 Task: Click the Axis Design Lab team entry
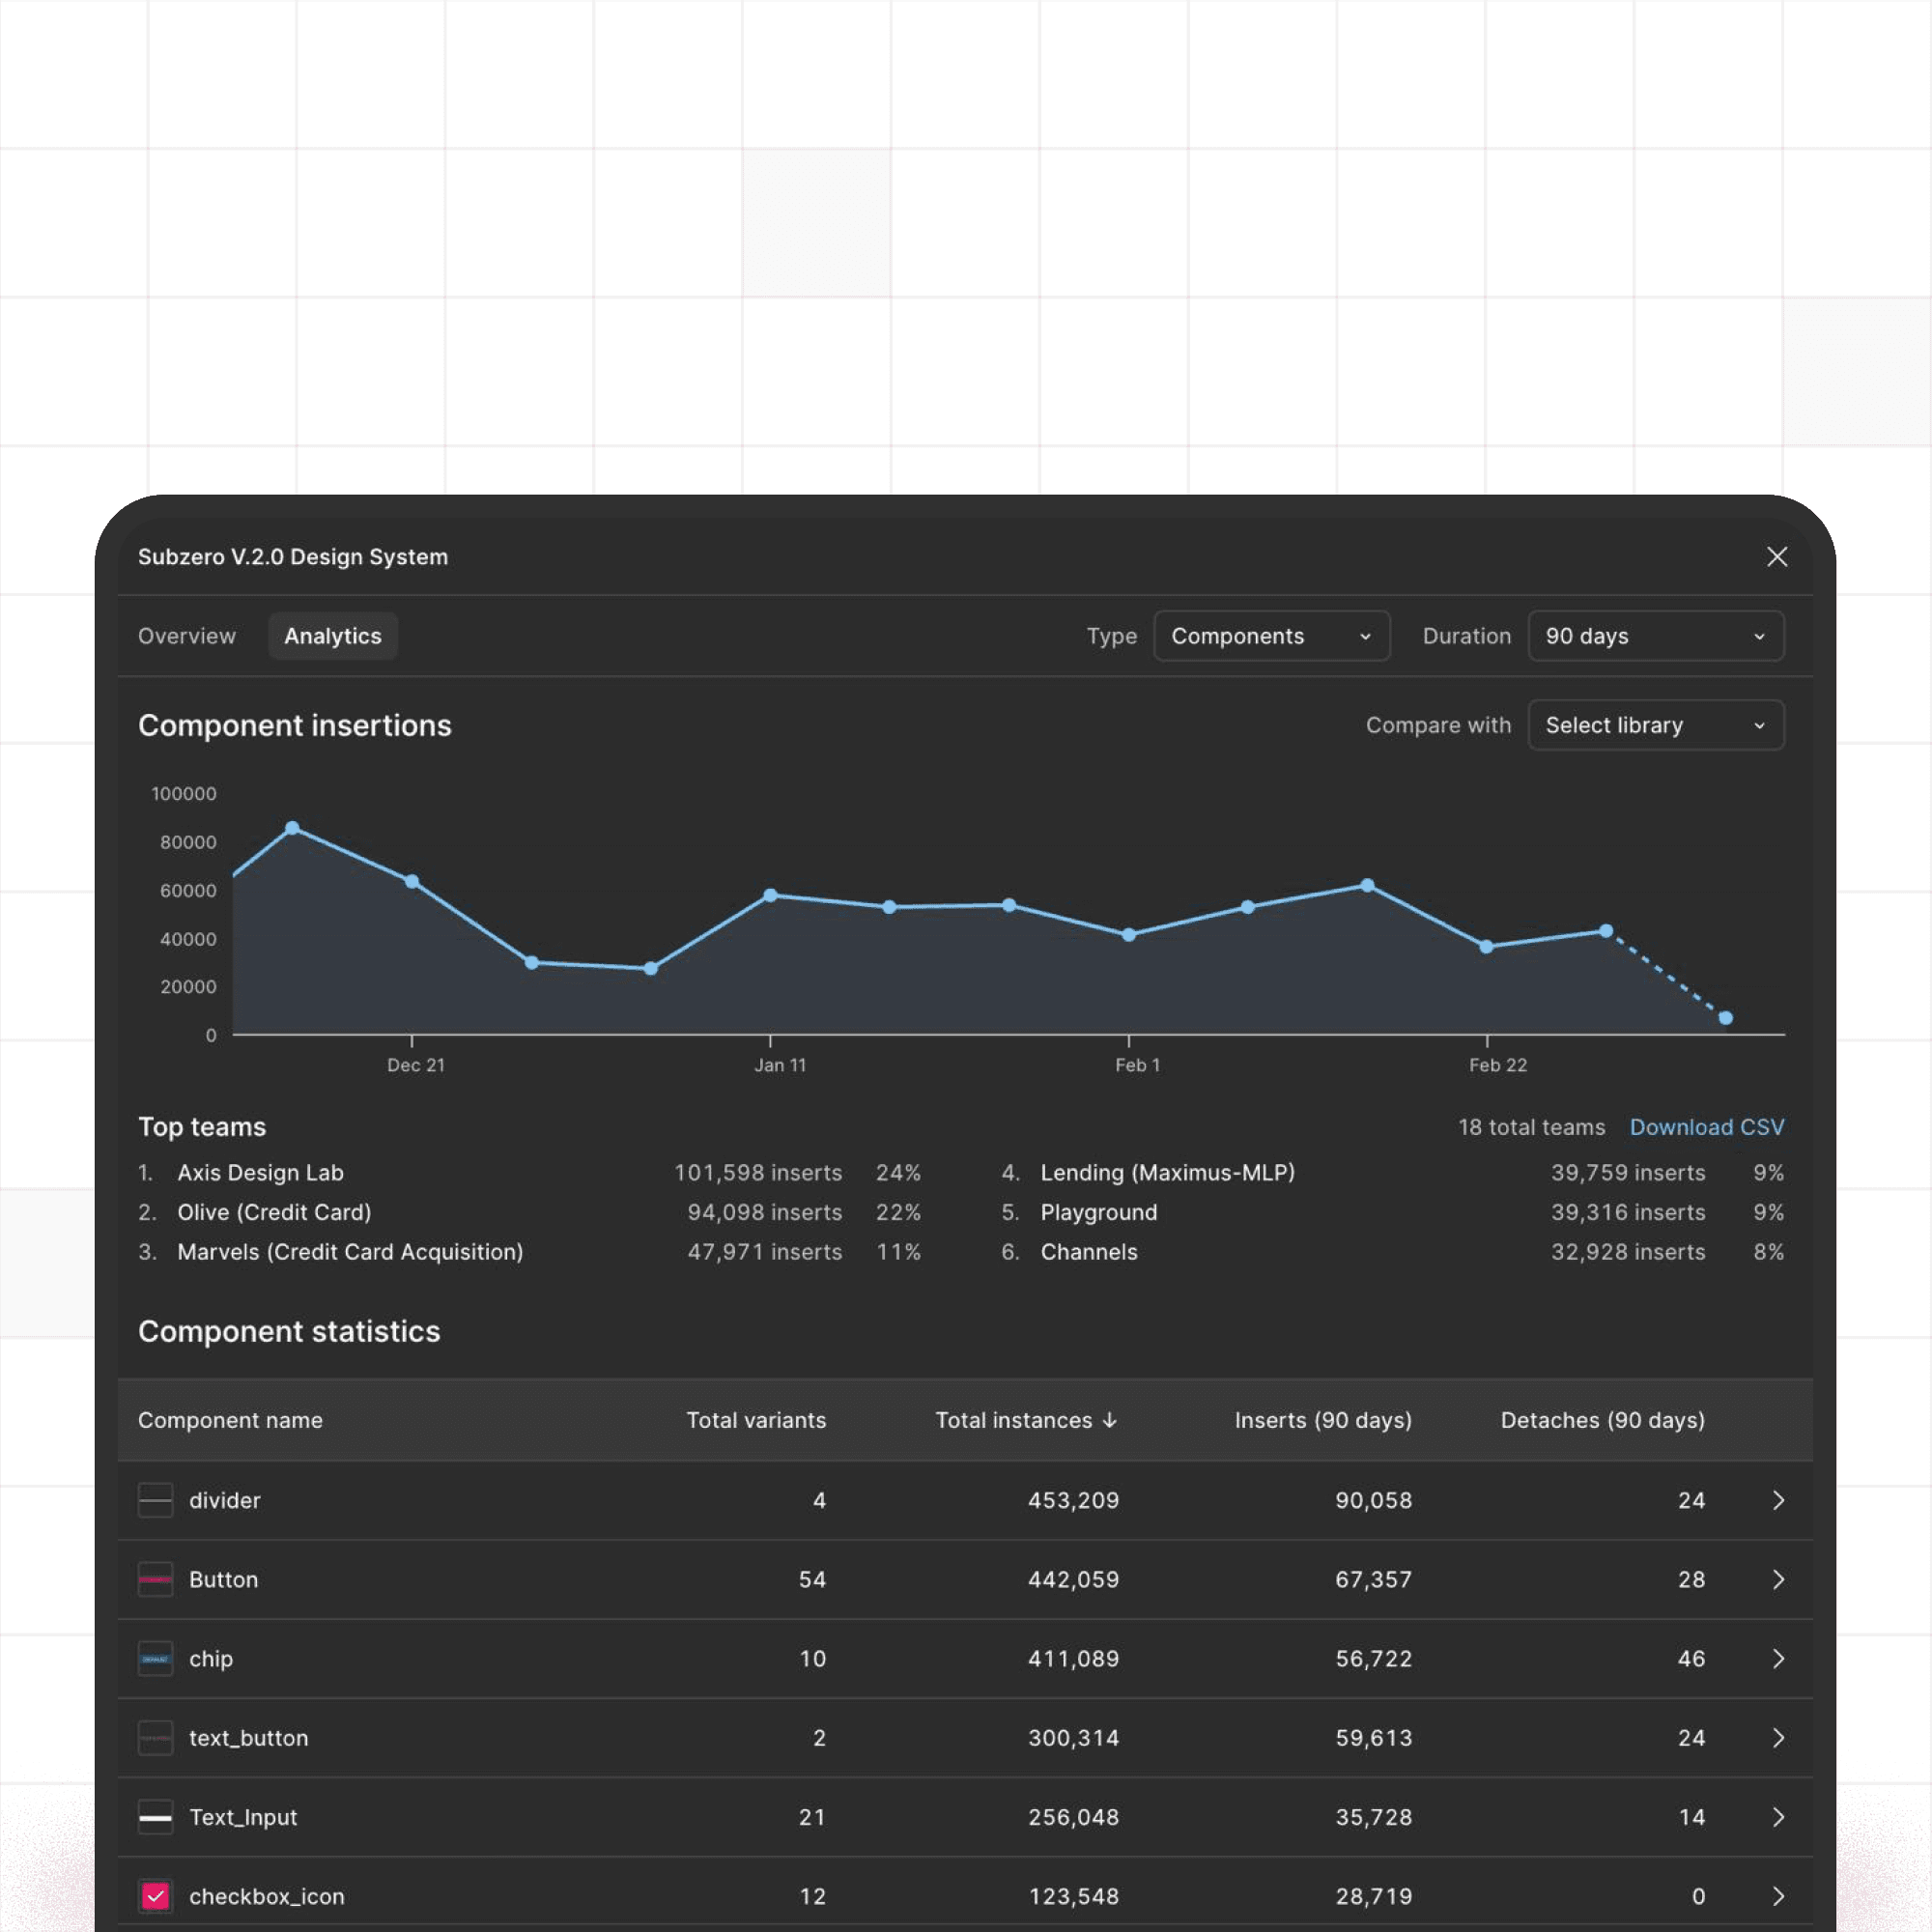pos(260,1172)
